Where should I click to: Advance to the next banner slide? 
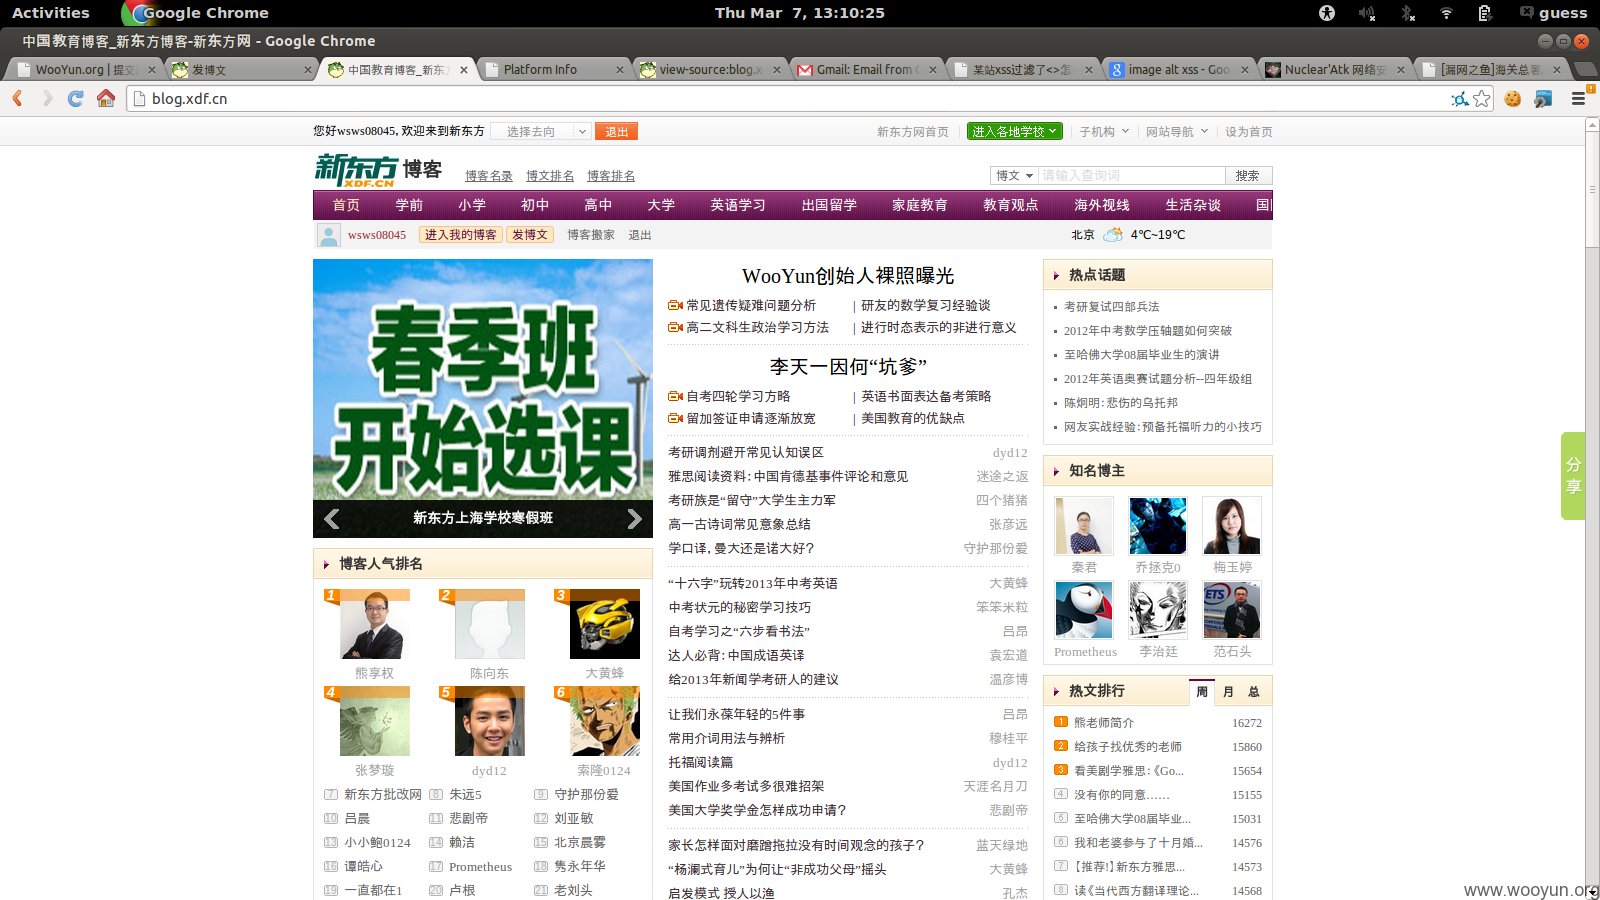pos(634,519)
